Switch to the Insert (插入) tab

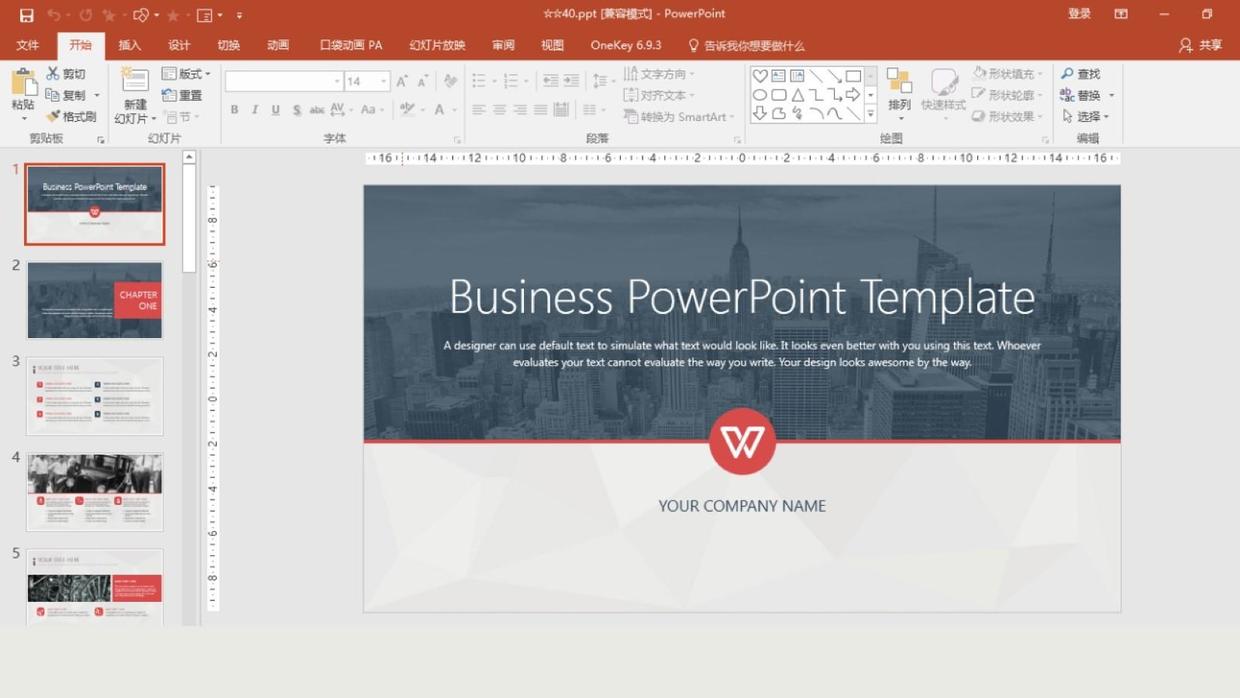[x=130, y=45]
